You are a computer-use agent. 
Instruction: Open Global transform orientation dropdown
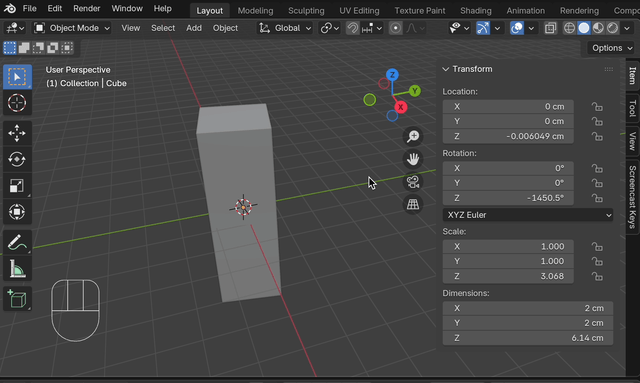(284, 28)
